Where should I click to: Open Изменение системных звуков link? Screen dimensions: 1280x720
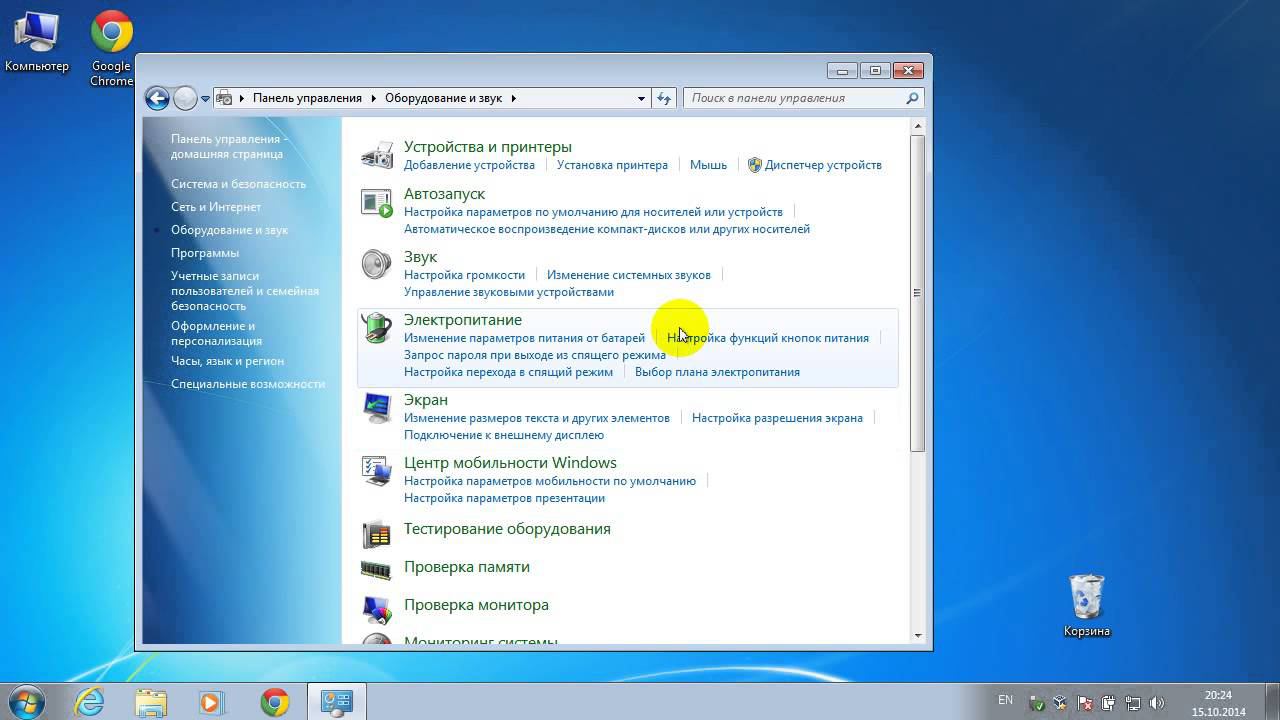click(629, 275)
